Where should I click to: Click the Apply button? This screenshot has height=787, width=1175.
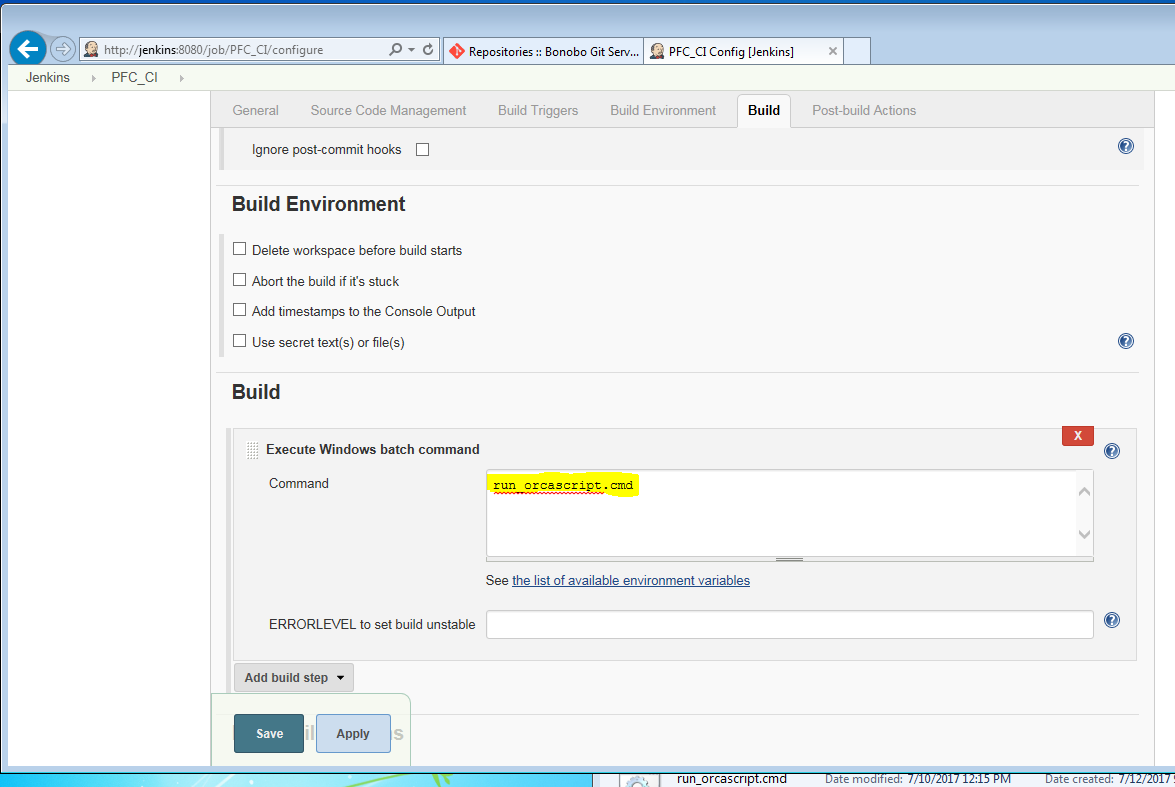[353, 733]
